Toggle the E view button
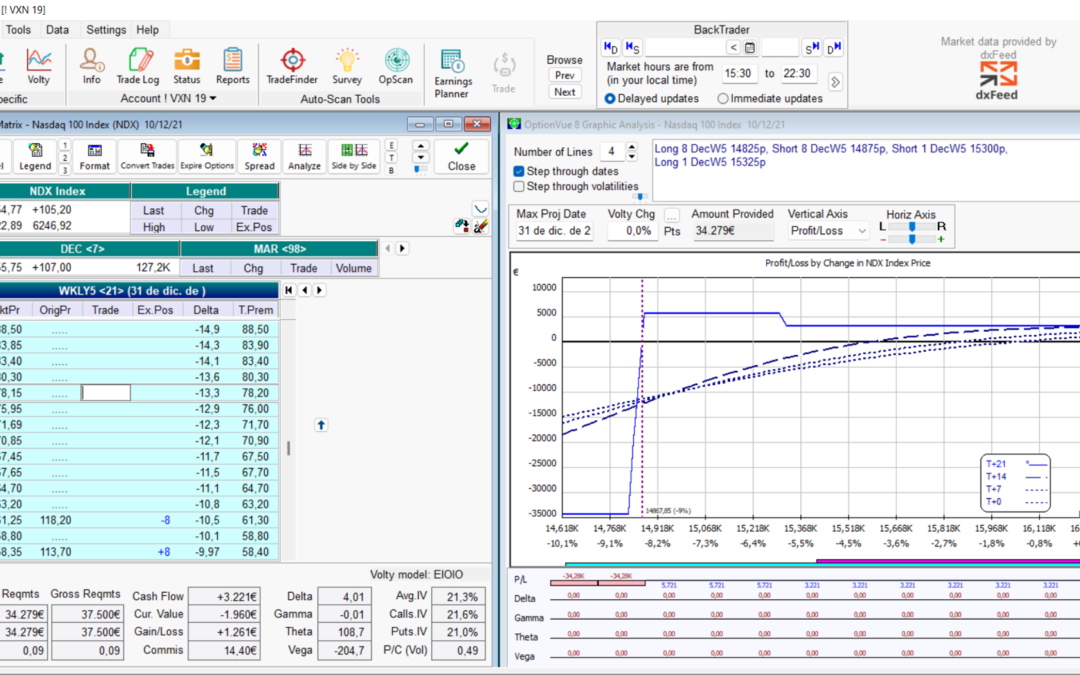Viewport: 1080px width, 675px height. pos(391,145)
